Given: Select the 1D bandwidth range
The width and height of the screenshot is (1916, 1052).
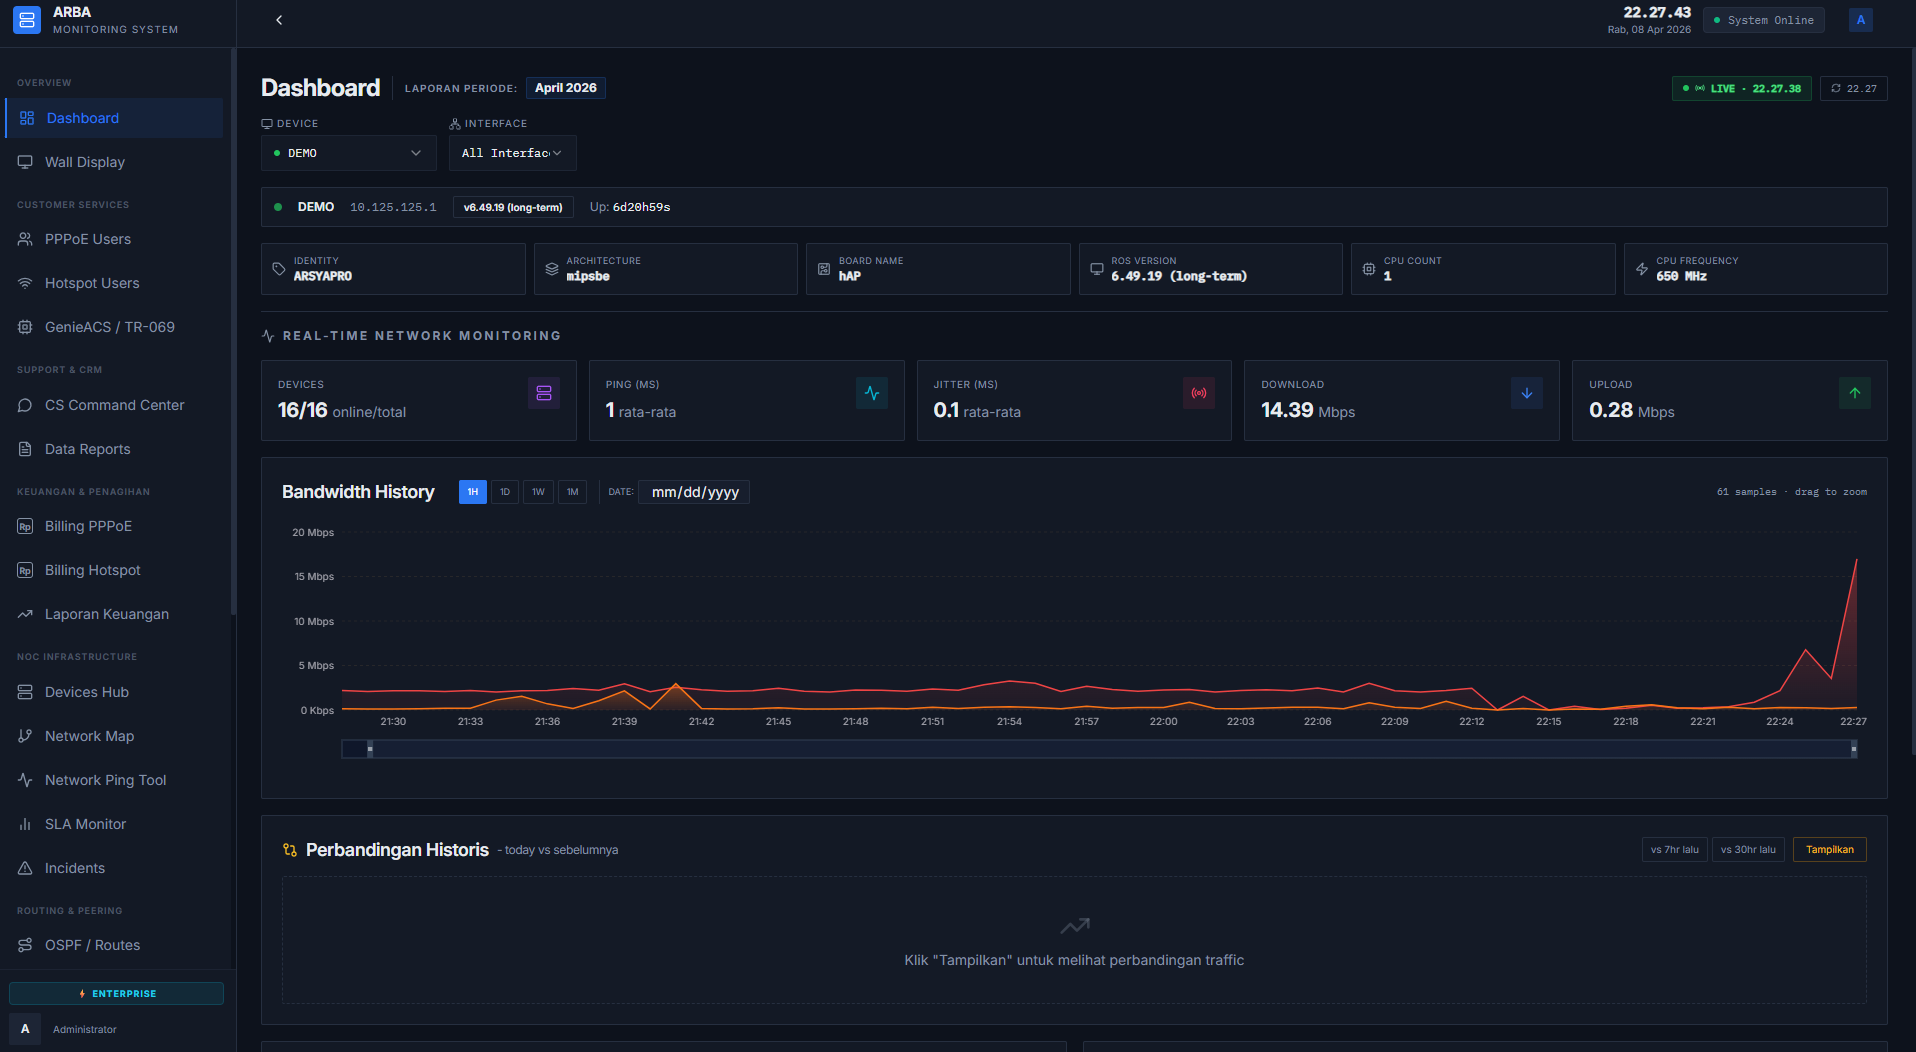Looking at the screenshot, I should (x=505, y=492).
